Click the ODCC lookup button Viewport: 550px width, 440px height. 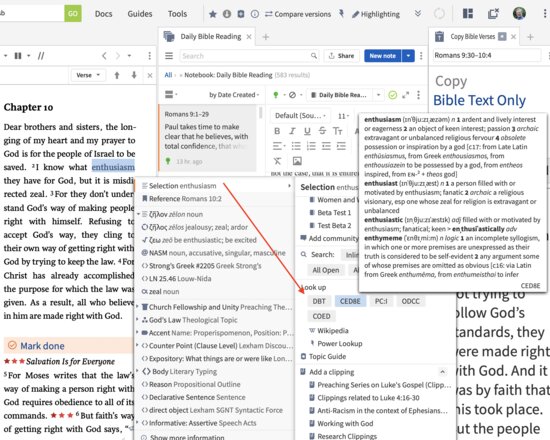[x=410, y=301]
